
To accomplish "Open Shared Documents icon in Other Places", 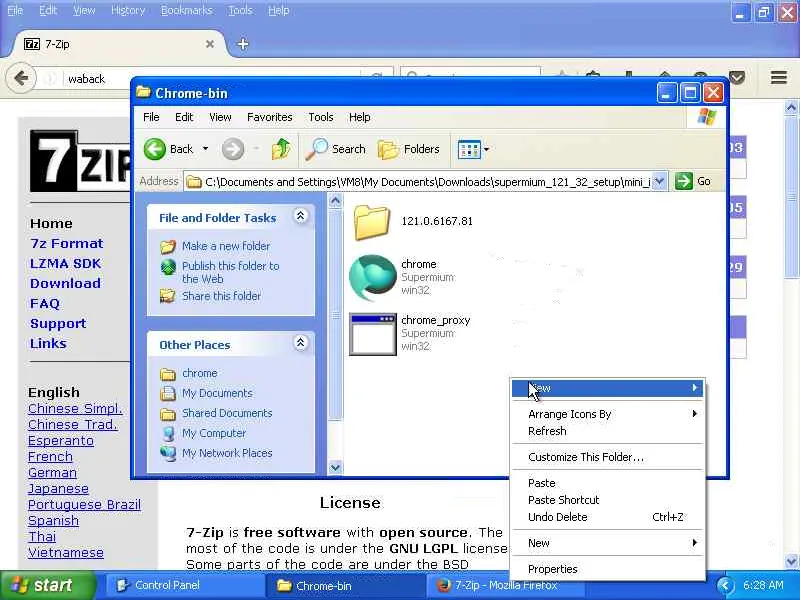I will (168, 413).
